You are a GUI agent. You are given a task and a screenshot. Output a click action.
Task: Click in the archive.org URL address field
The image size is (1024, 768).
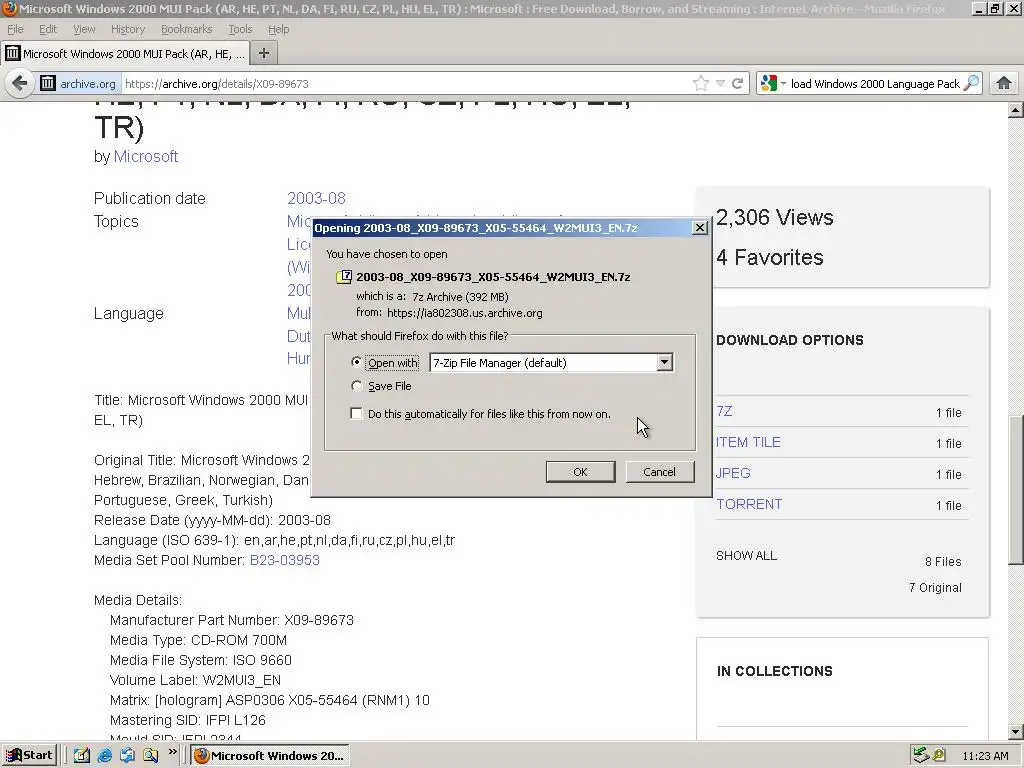(405, 84)
